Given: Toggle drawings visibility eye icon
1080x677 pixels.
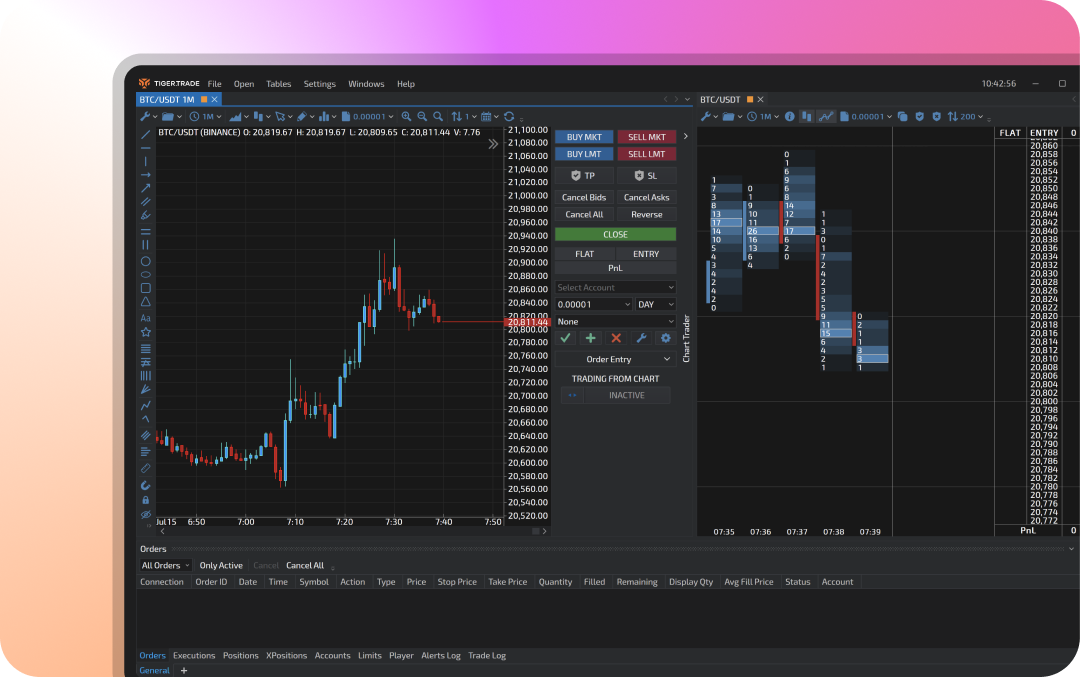Looking at the screenshot, I should (x=146, y=515).
